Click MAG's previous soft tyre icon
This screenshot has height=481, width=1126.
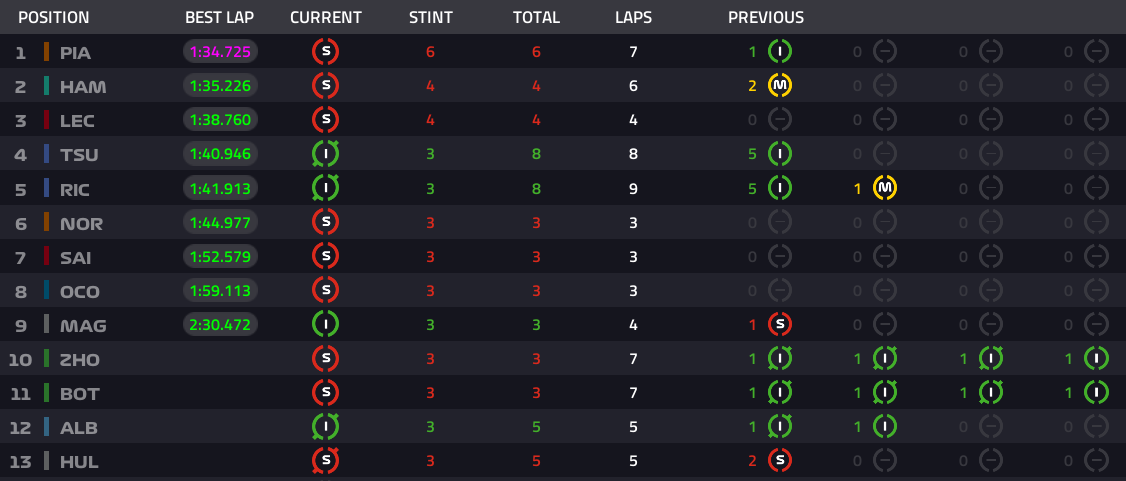tap(780, 324)
